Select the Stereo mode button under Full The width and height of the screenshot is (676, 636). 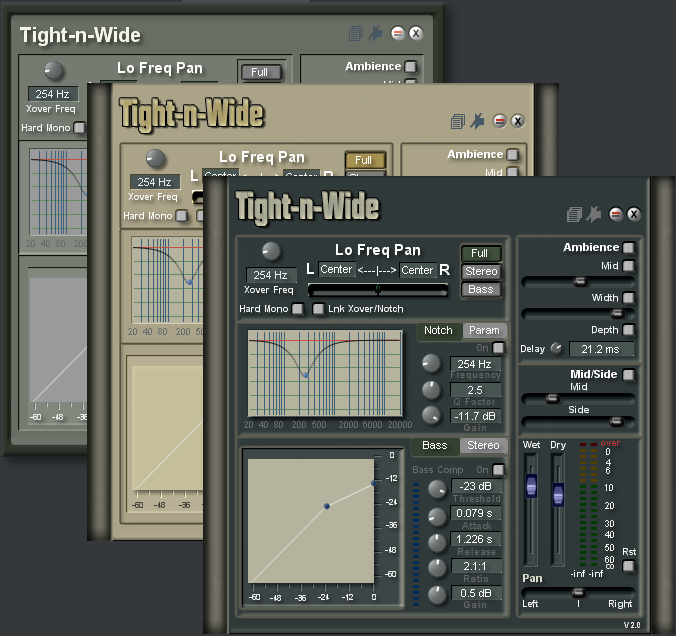[x=481, y=271]
